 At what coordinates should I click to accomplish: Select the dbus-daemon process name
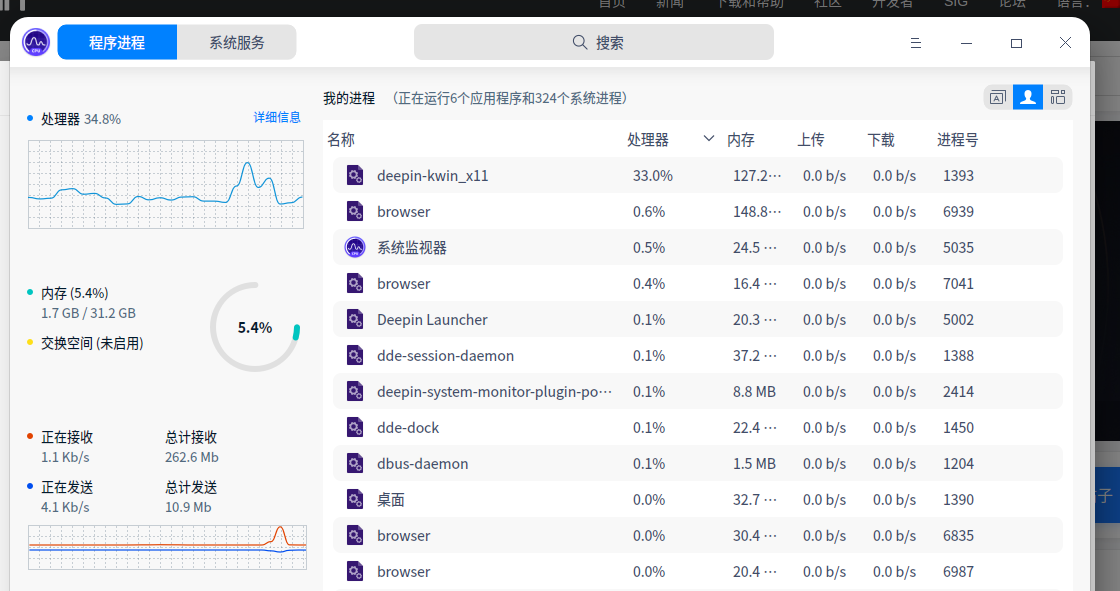[x=423, y=463]
